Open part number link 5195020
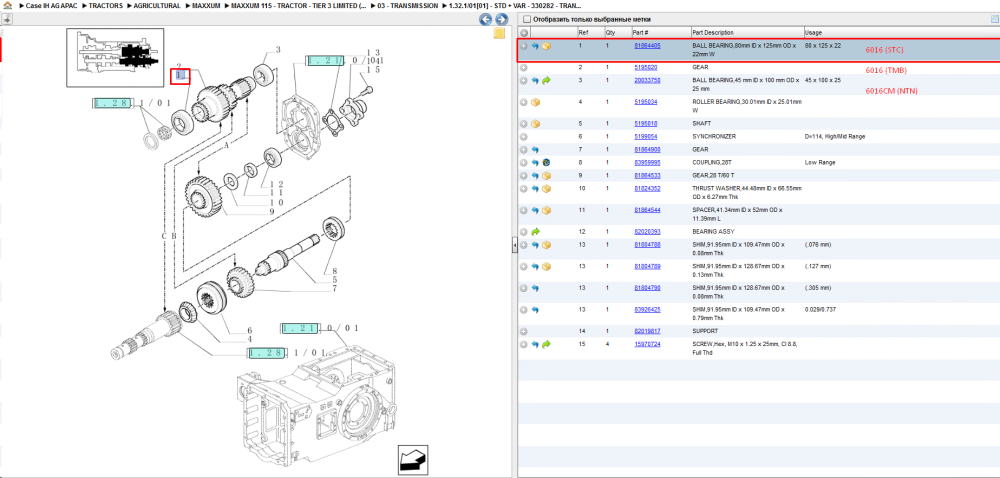This screenshot has width=1000, height=478. click(x=645, y=68)
